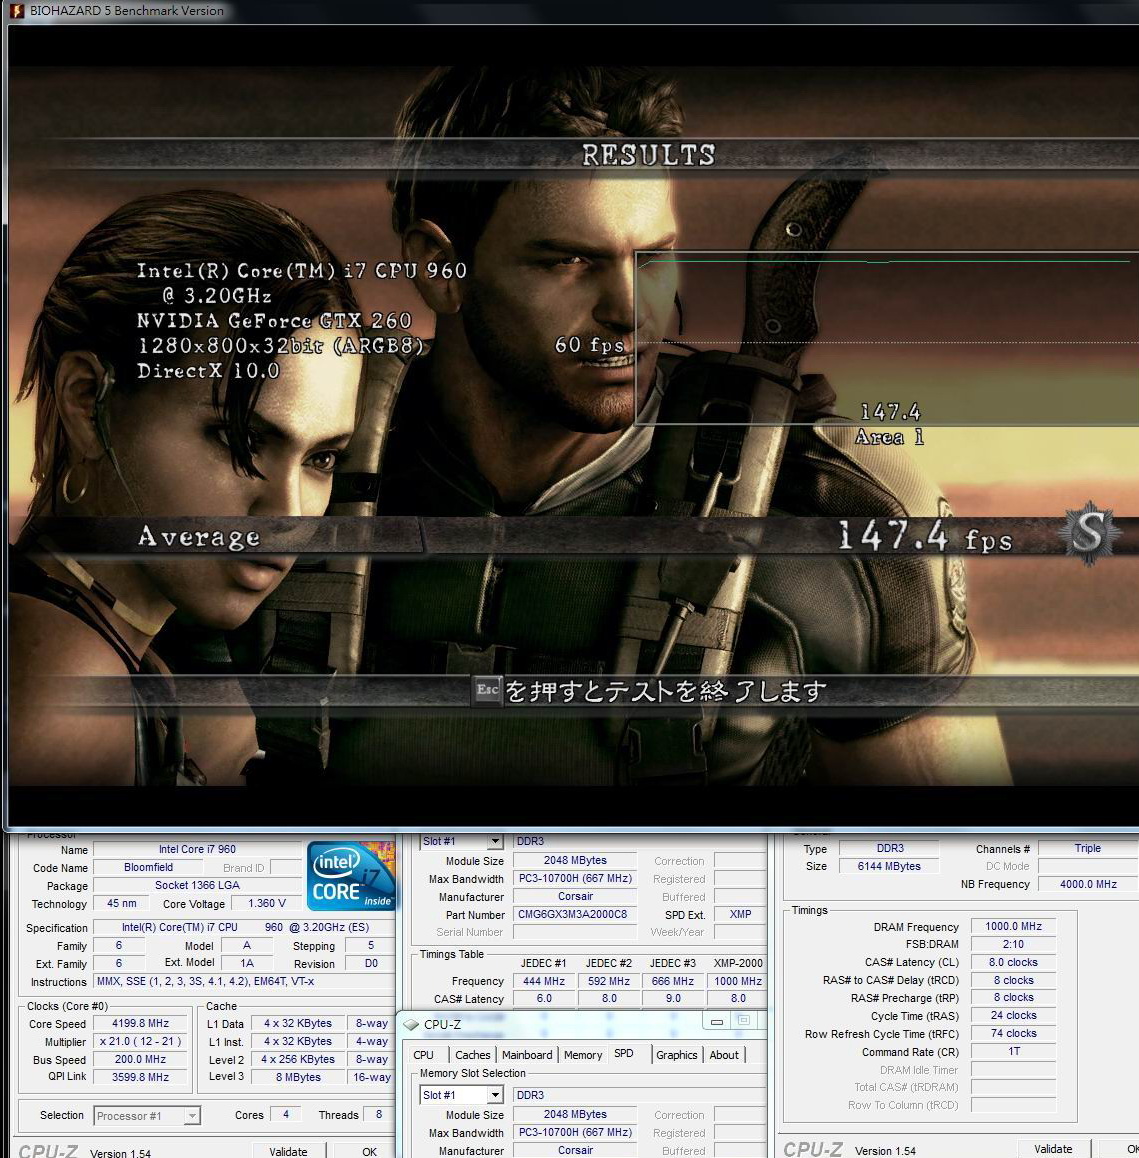Screen dimensions: 1139x1158
Task: Click the DRAM Frequency value field
Action: pos(1013,927)
